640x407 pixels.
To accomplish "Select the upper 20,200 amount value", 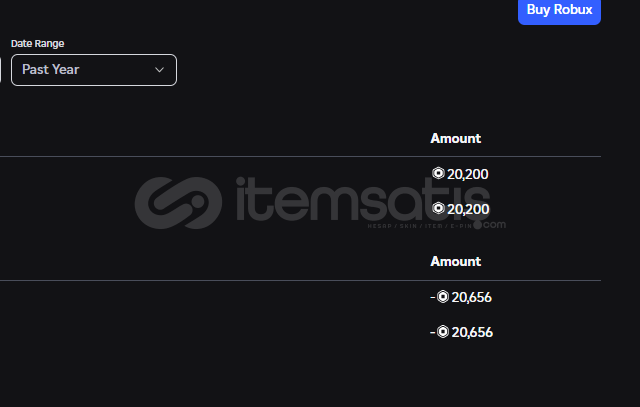I will coord(468,174).
